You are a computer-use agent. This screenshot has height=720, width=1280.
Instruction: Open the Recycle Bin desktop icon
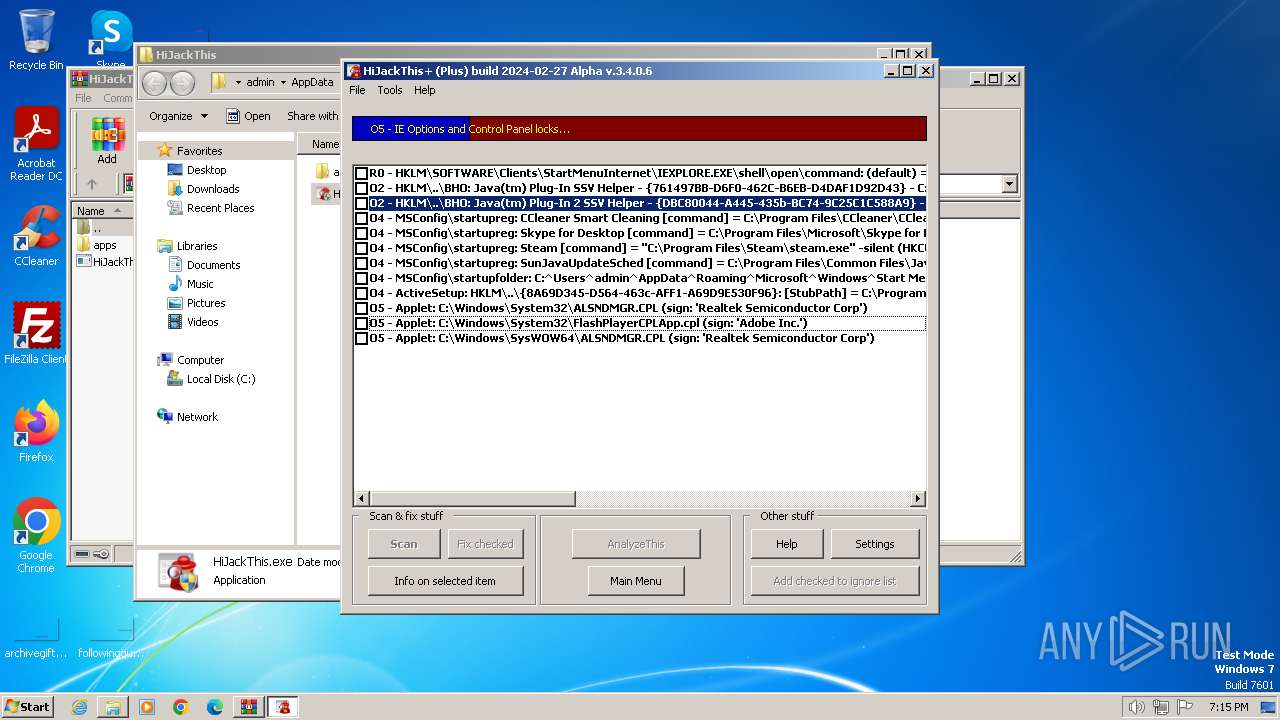[36, 40]
